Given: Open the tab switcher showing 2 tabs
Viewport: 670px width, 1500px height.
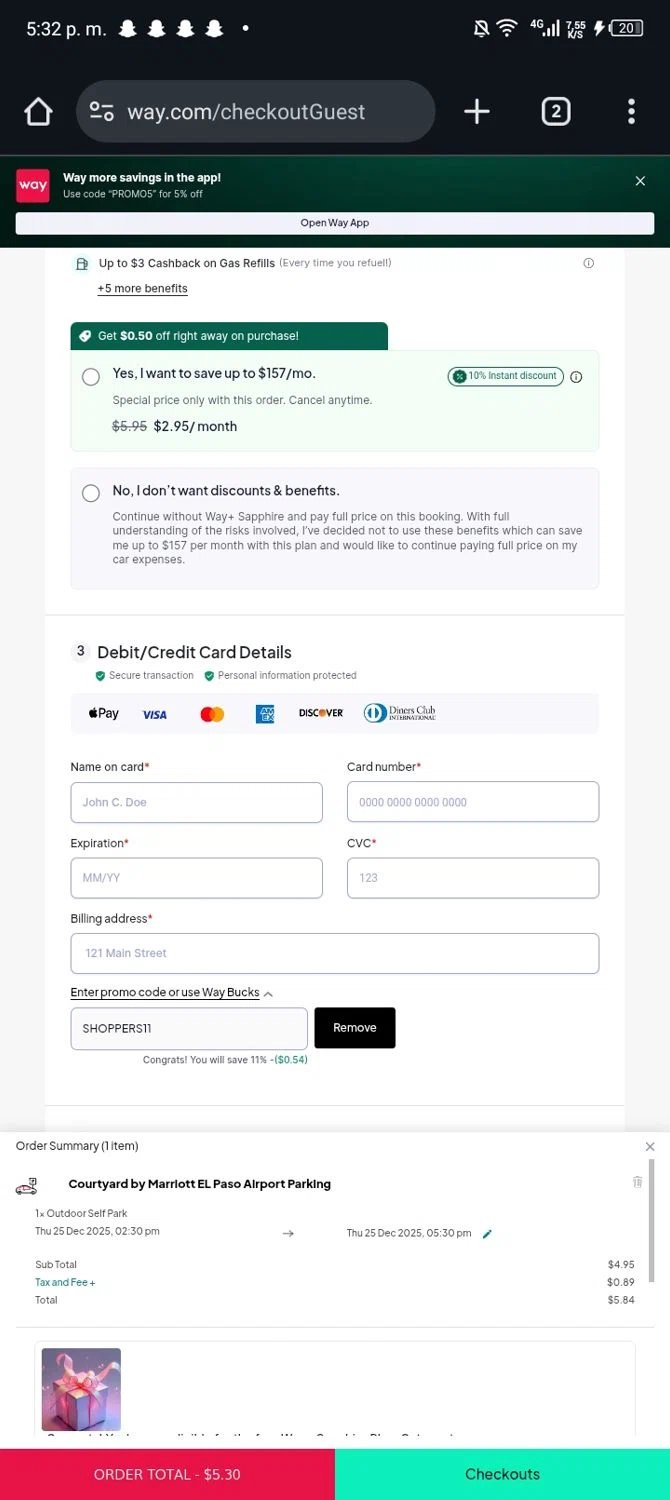Looking at the screenshot, I should point(556,112).
